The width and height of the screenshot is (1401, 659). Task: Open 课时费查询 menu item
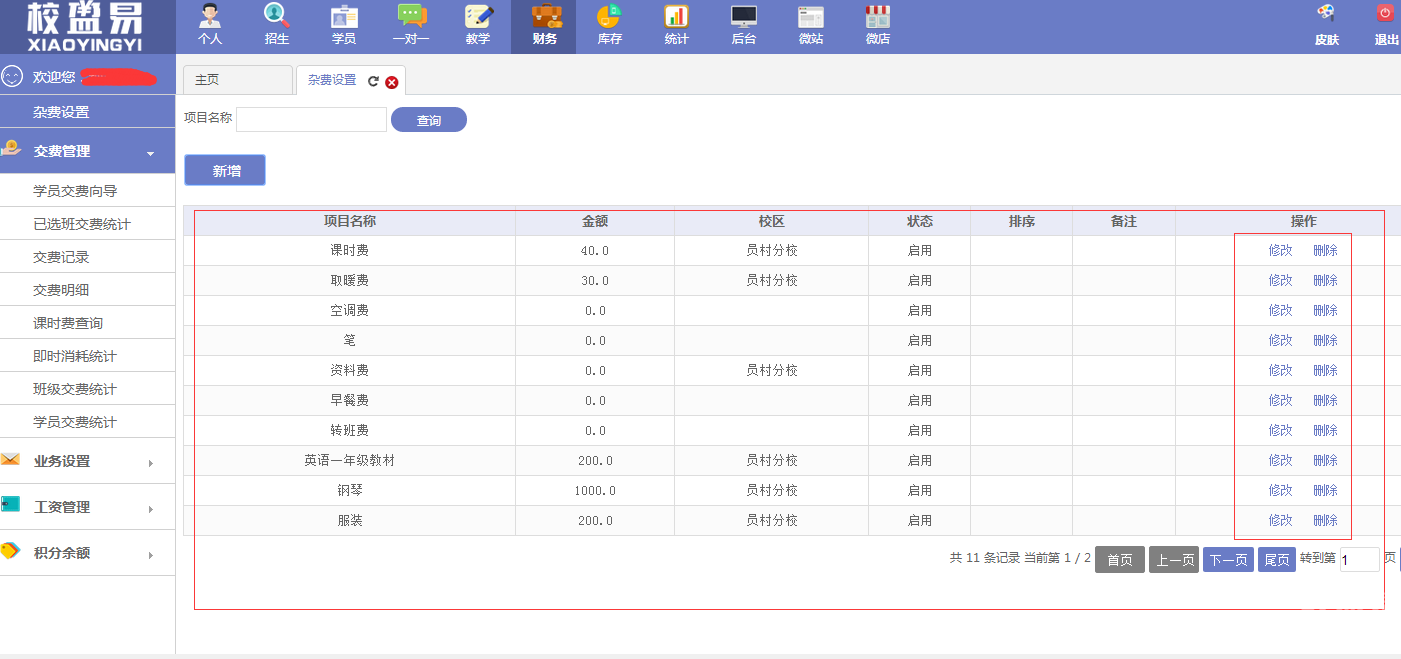[x=87, y=323]
